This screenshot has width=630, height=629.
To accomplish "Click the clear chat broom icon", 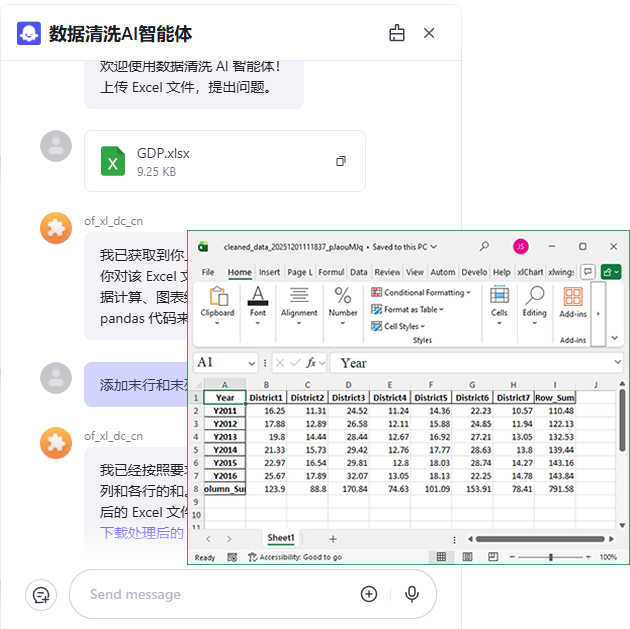I will pos(397,33).
